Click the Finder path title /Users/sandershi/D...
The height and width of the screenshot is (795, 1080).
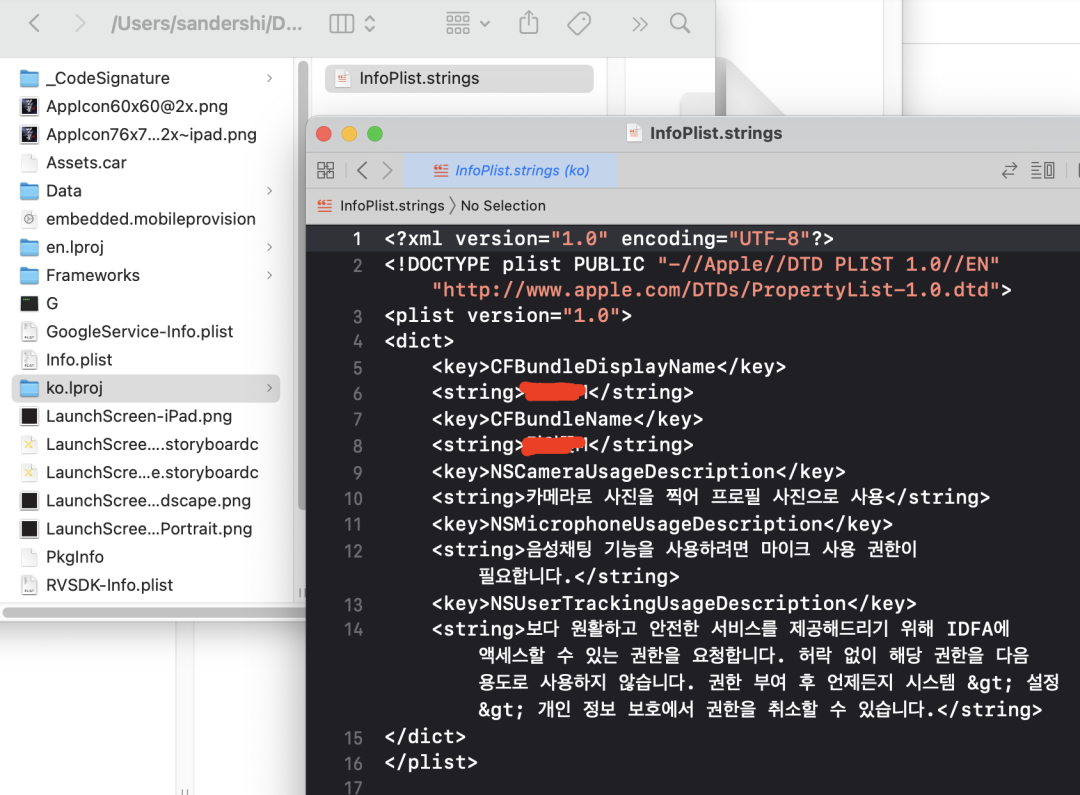[206, 23]
